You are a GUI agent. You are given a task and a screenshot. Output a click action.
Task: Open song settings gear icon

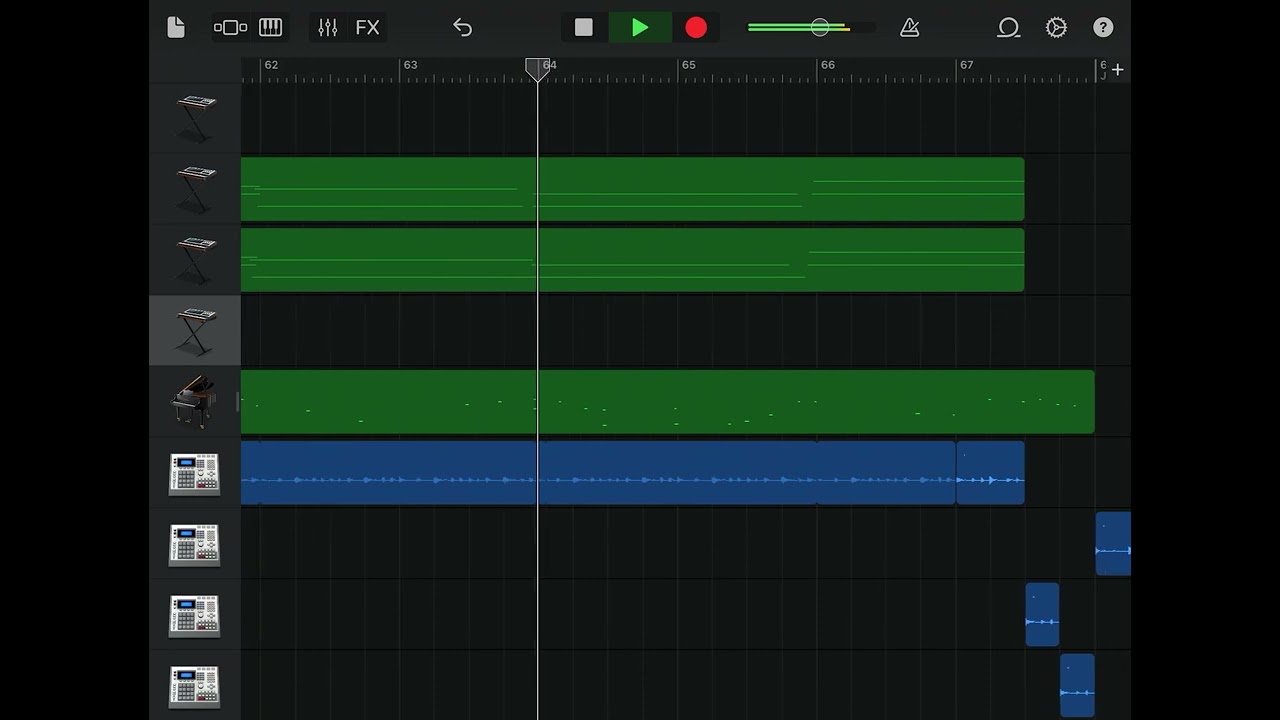tap(1056, 28)
